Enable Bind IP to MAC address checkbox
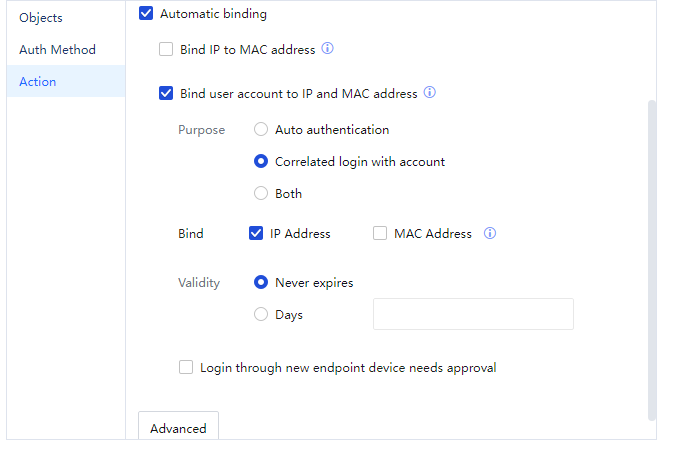This screenshot has height=453, width=685. [x=166, y=49]
